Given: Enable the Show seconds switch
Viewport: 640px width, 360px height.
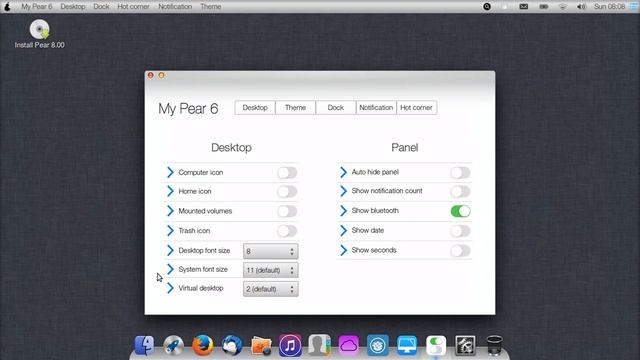Looking at the screenshot, I should (460, 251).
